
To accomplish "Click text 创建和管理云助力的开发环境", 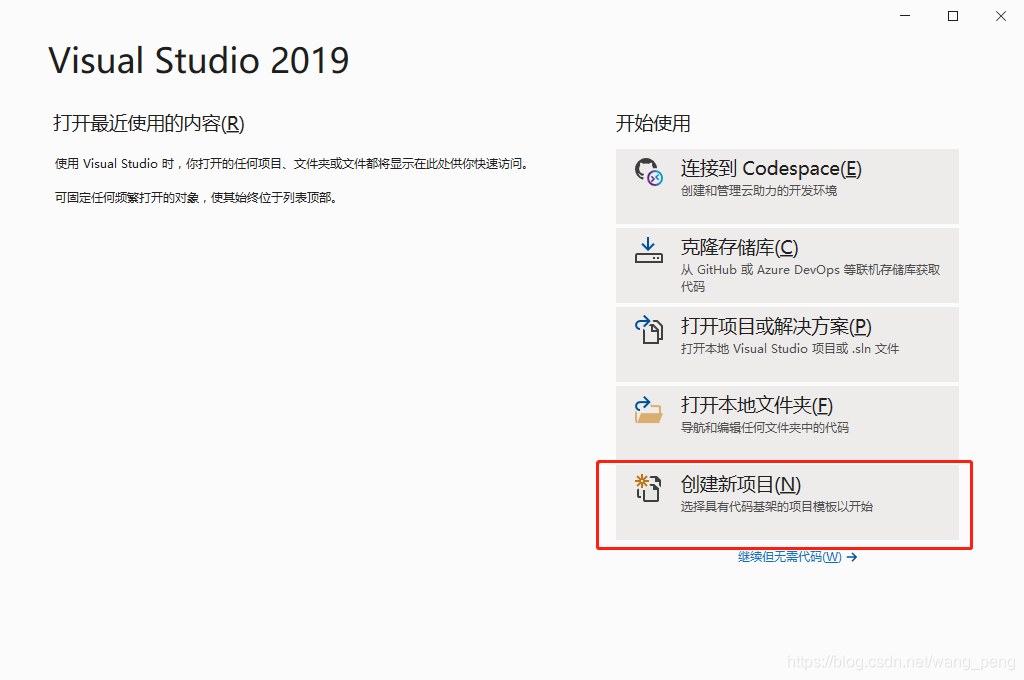I will point(759,191).
